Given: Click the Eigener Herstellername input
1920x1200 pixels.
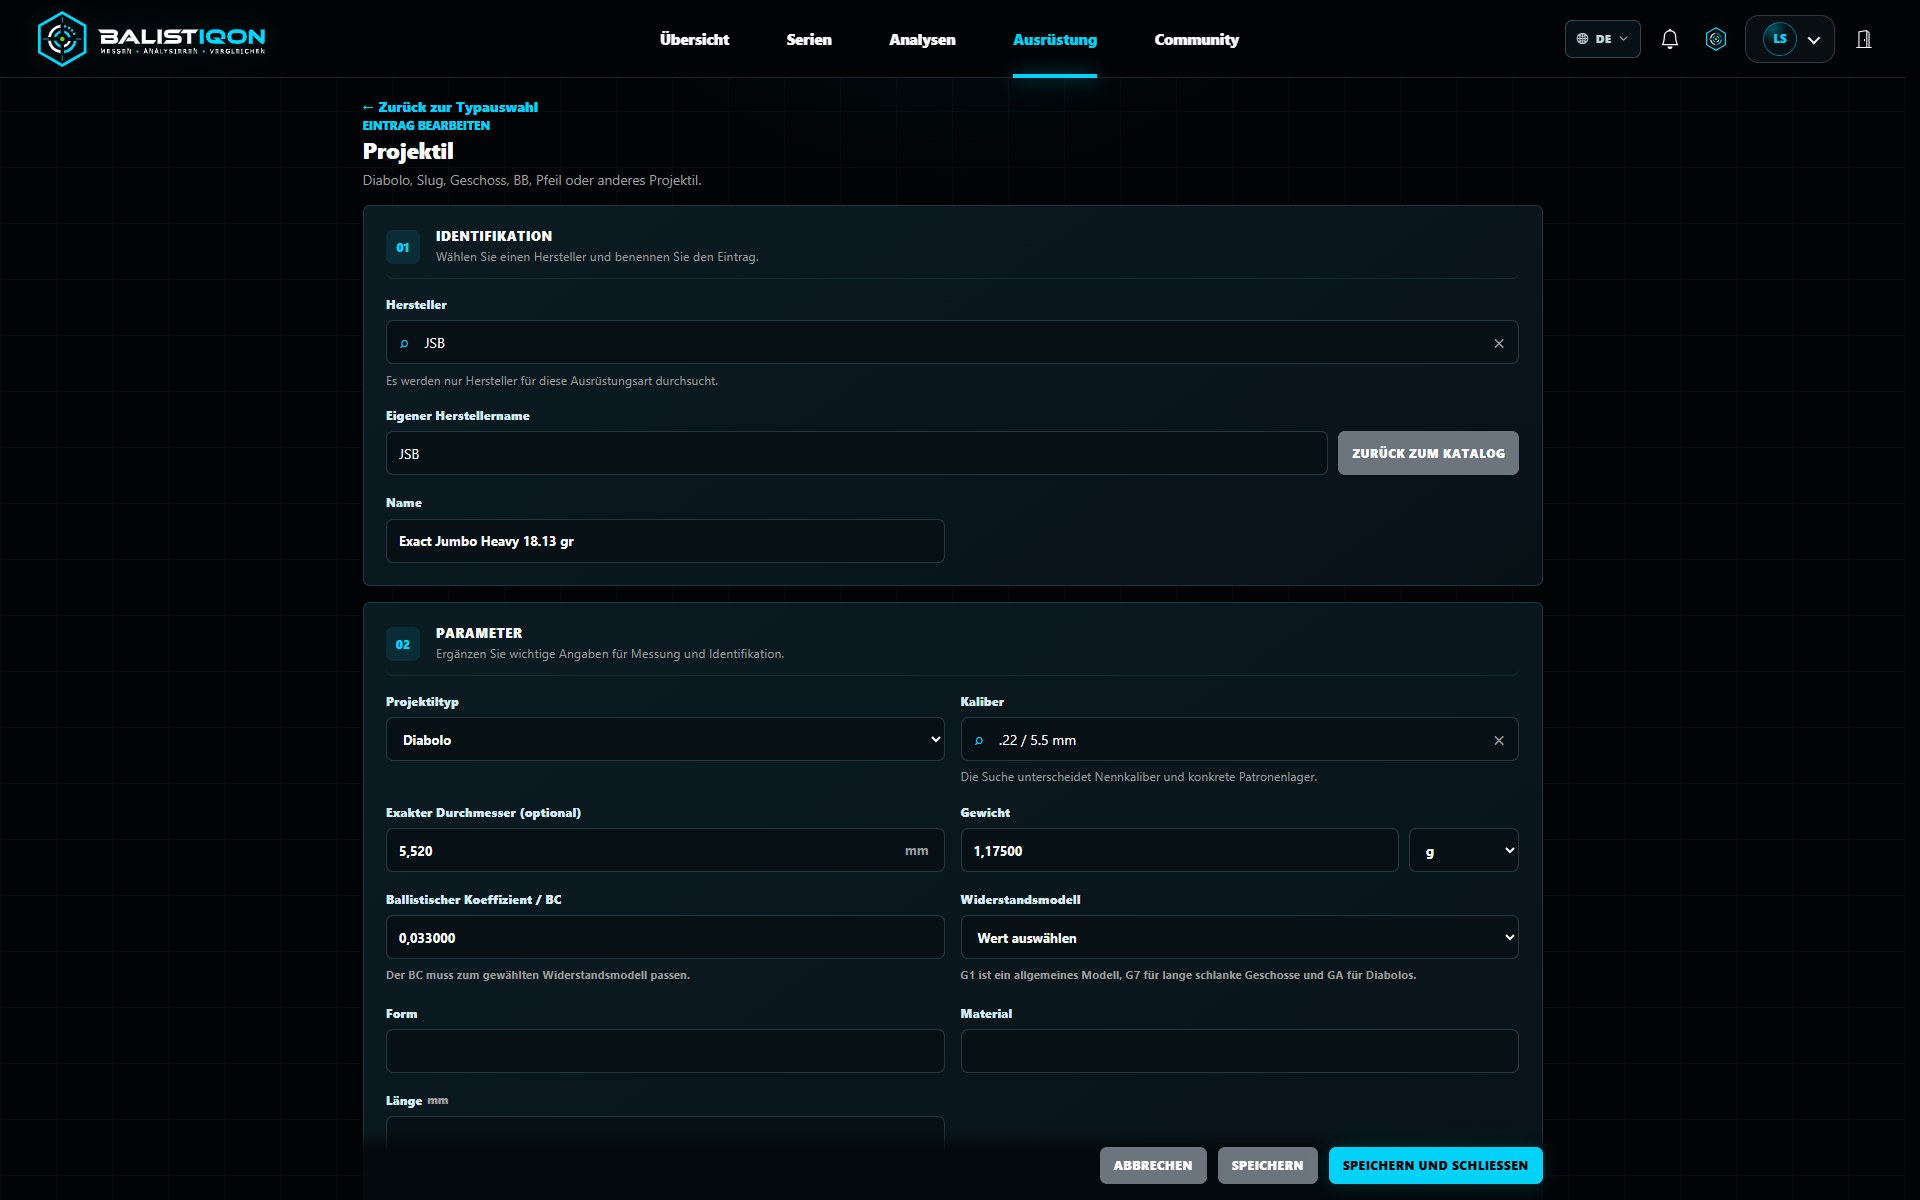Looking at the screenshot, I should click(x=856, y=453).
